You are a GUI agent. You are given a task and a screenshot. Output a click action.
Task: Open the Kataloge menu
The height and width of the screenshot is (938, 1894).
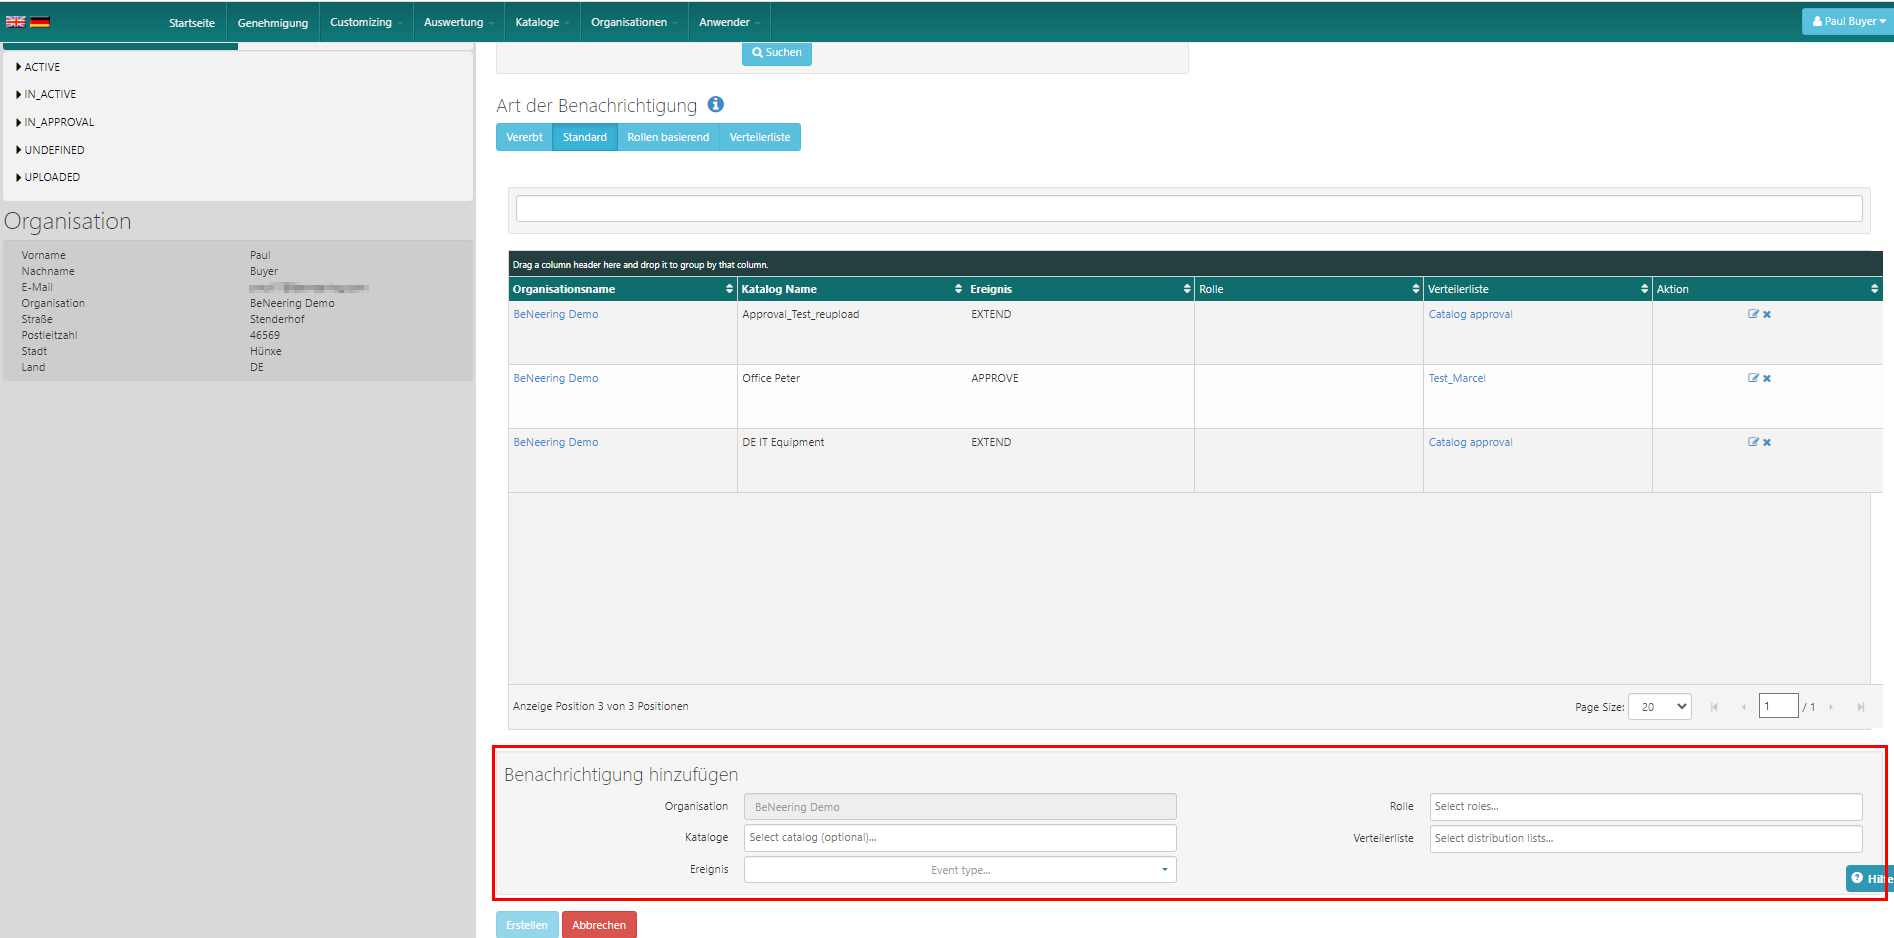point(541,22)
